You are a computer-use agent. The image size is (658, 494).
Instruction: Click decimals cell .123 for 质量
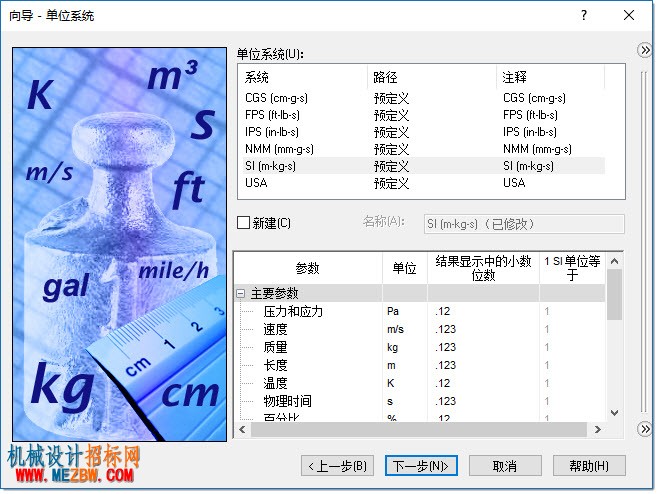[483, 348]
